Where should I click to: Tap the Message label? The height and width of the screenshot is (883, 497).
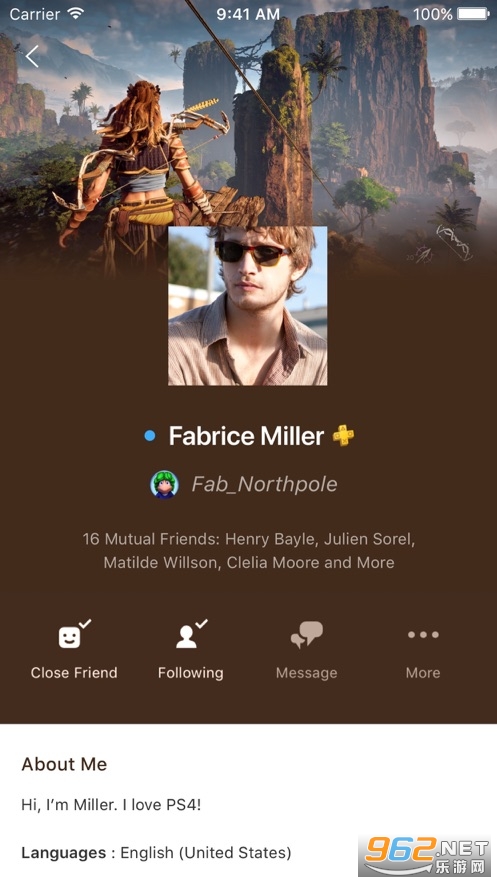coord(306,673)
